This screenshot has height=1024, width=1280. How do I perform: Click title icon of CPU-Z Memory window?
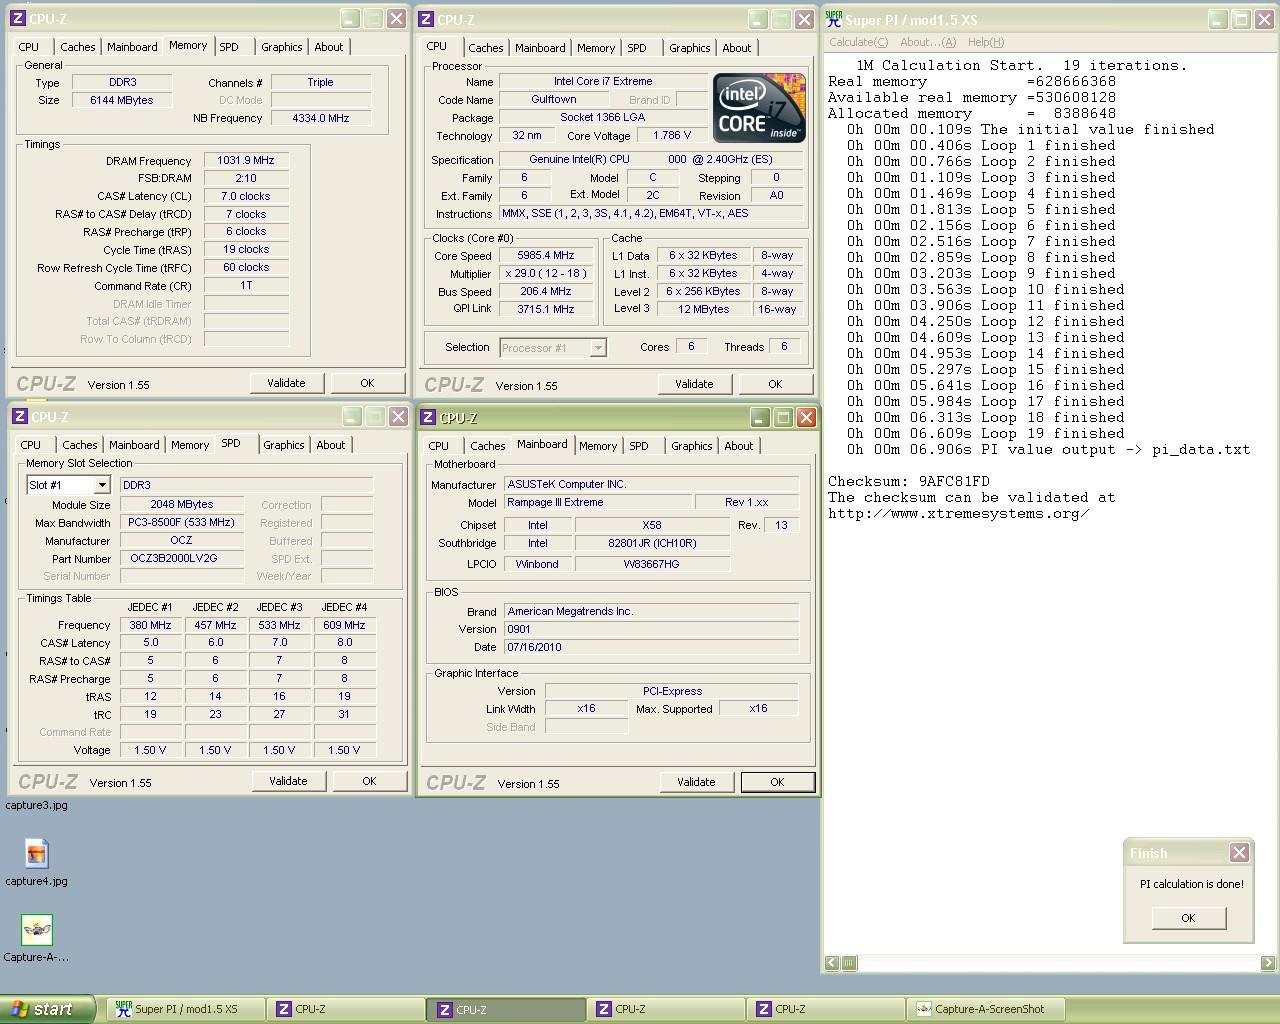pos(20,19)
